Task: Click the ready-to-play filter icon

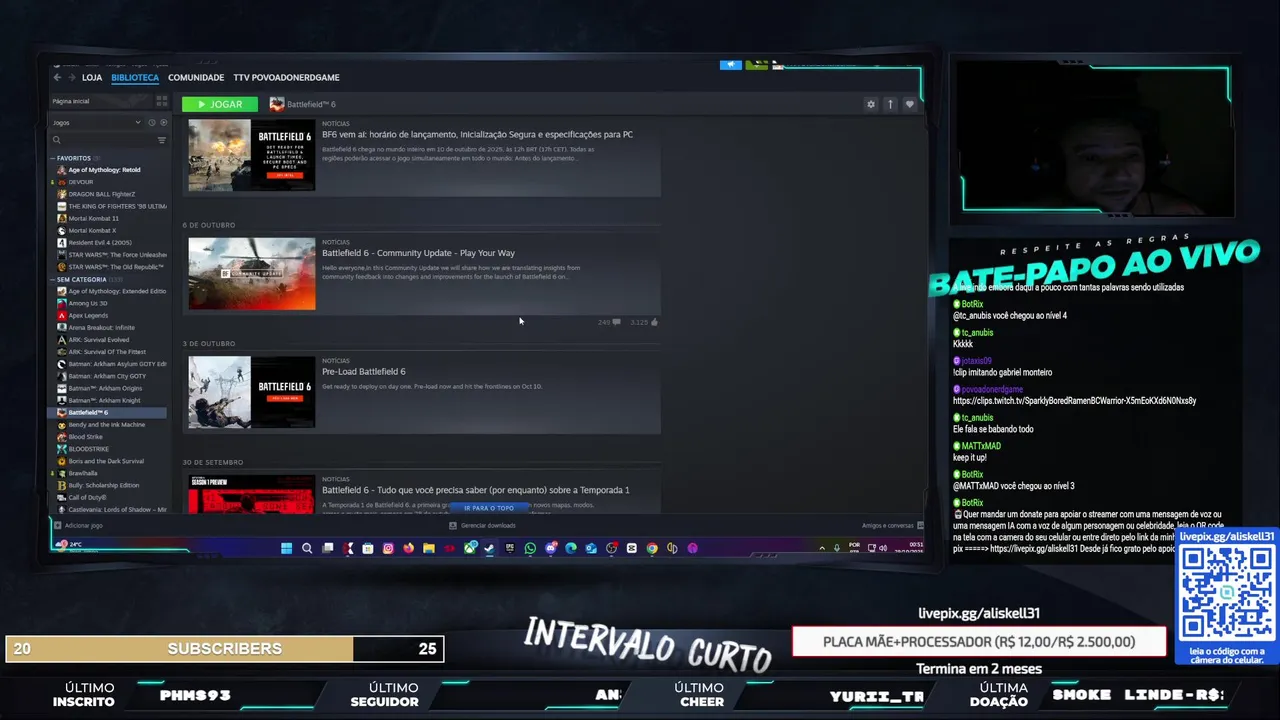Action: pos(163,122)
